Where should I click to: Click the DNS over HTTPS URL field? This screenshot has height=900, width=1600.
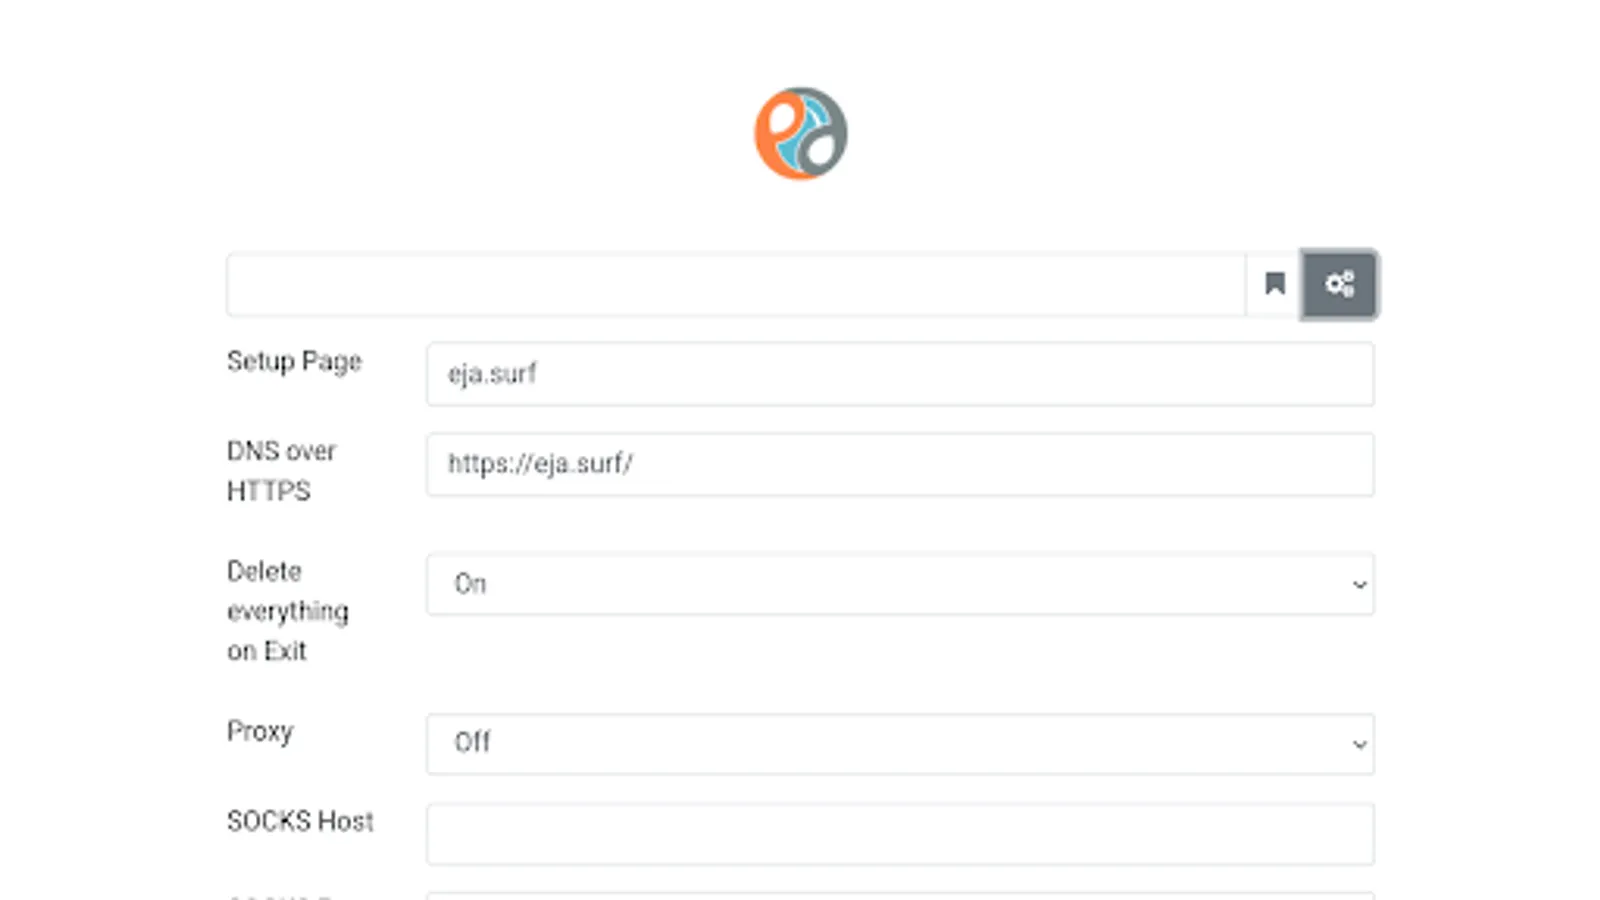(900, 464)
